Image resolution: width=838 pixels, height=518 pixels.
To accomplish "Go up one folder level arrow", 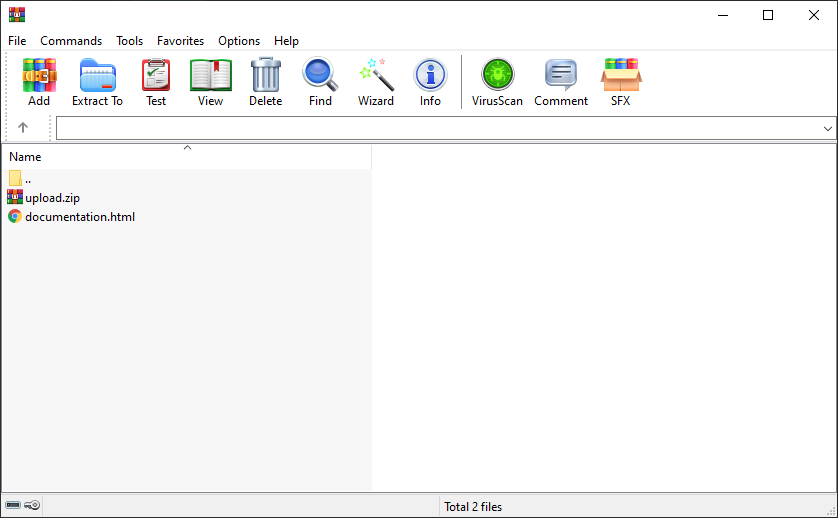I will click(x=23, y=128).
